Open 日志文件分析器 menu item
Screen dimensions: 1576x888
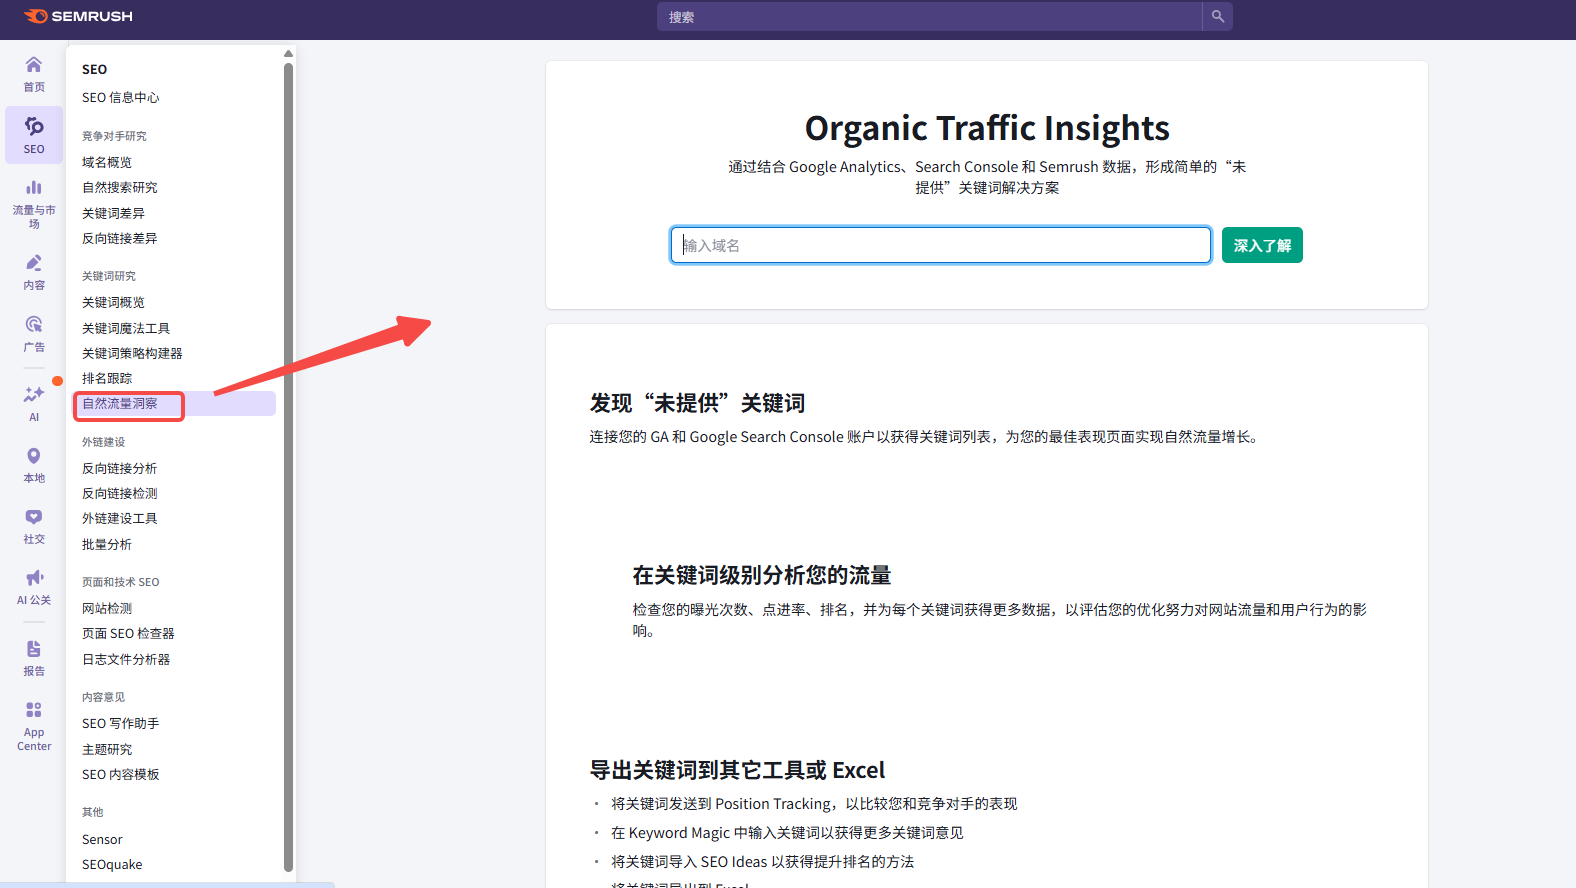point(126,659)
